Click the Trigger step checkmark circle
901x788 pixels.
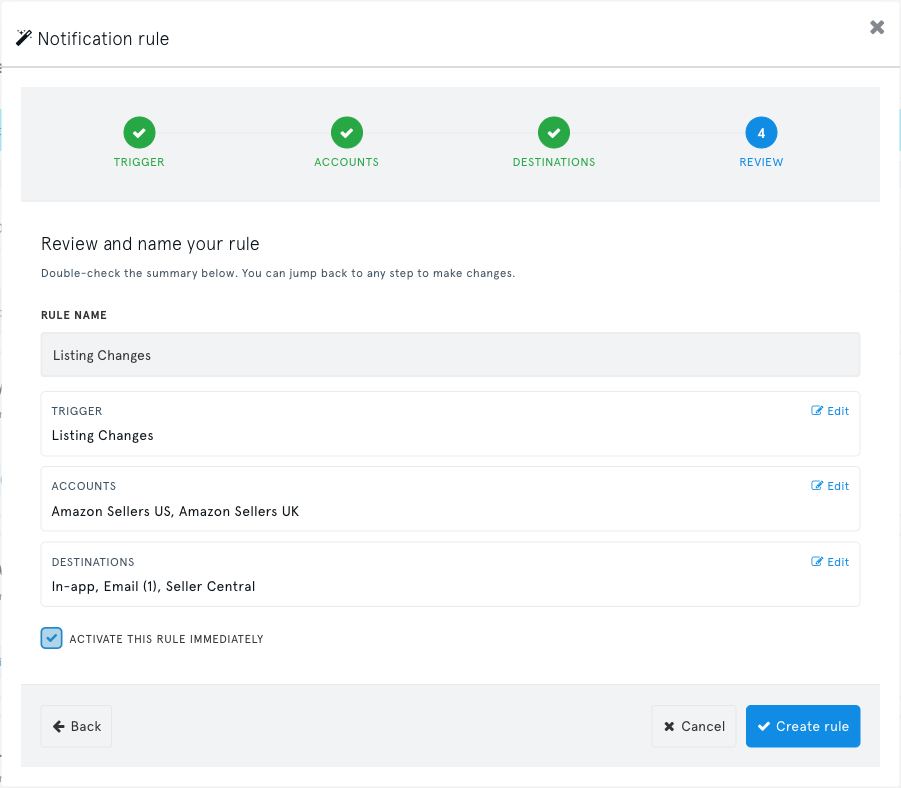tap(139, 133)
